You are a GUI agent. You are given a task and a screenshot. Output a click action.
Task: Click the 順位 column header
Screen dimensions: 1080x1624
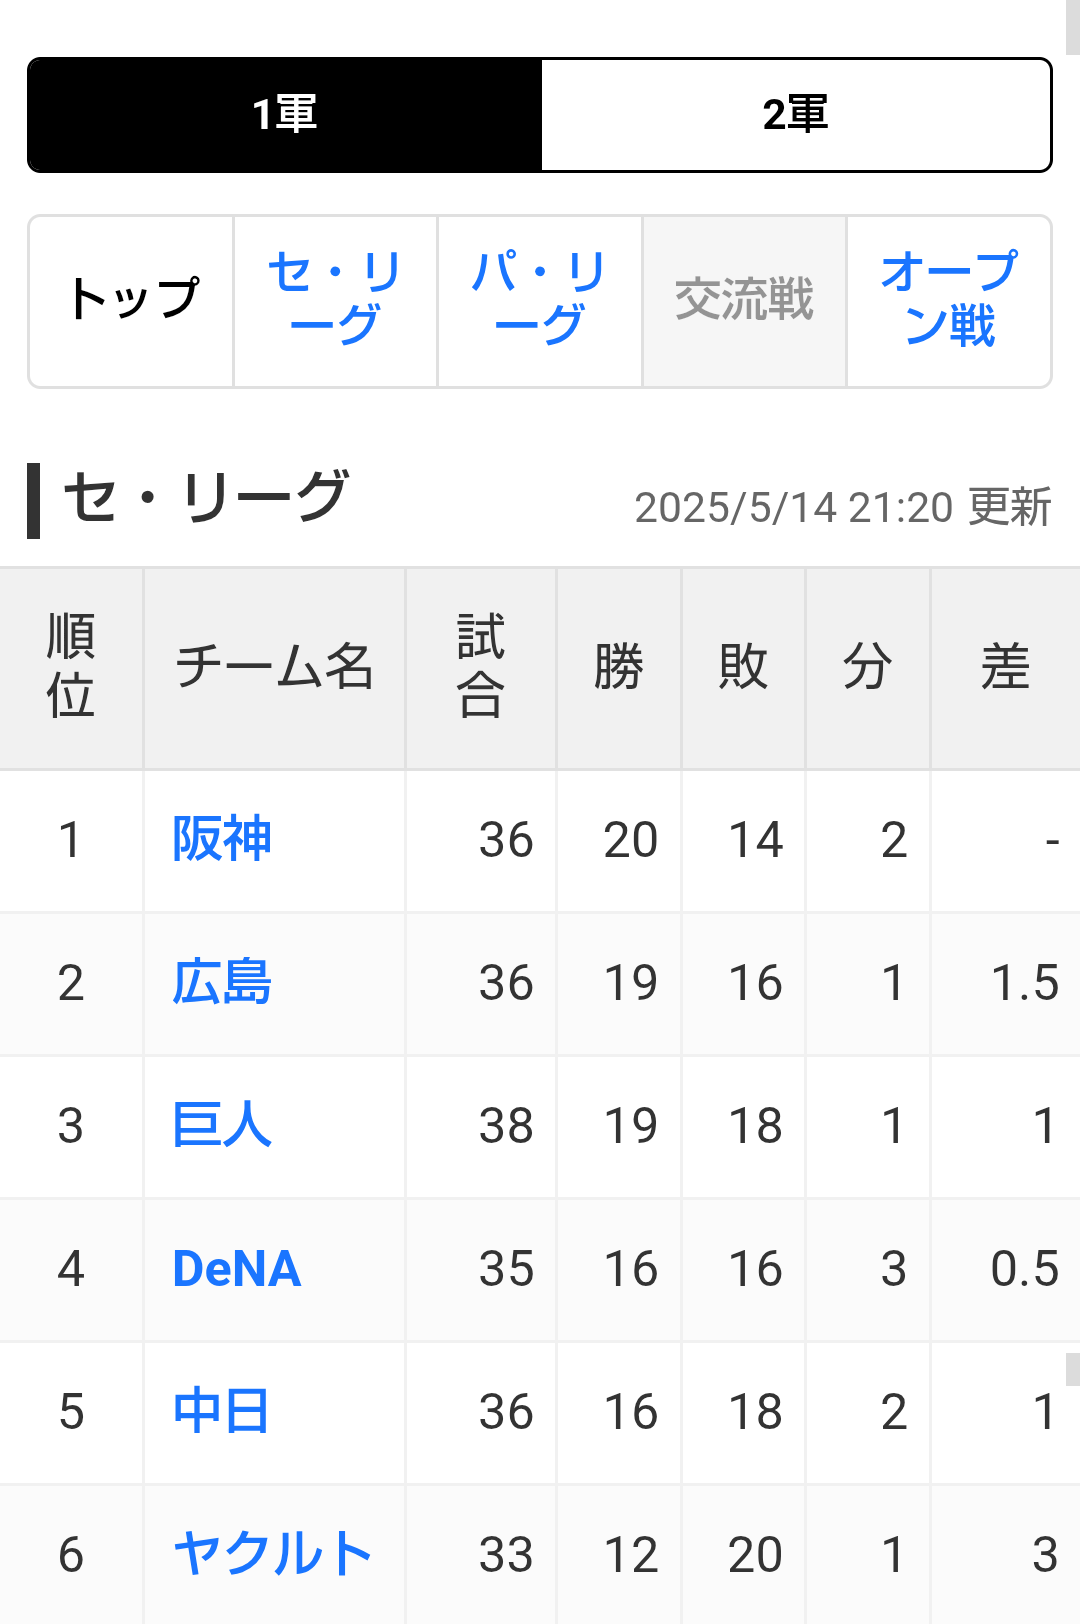click(71, 668)
